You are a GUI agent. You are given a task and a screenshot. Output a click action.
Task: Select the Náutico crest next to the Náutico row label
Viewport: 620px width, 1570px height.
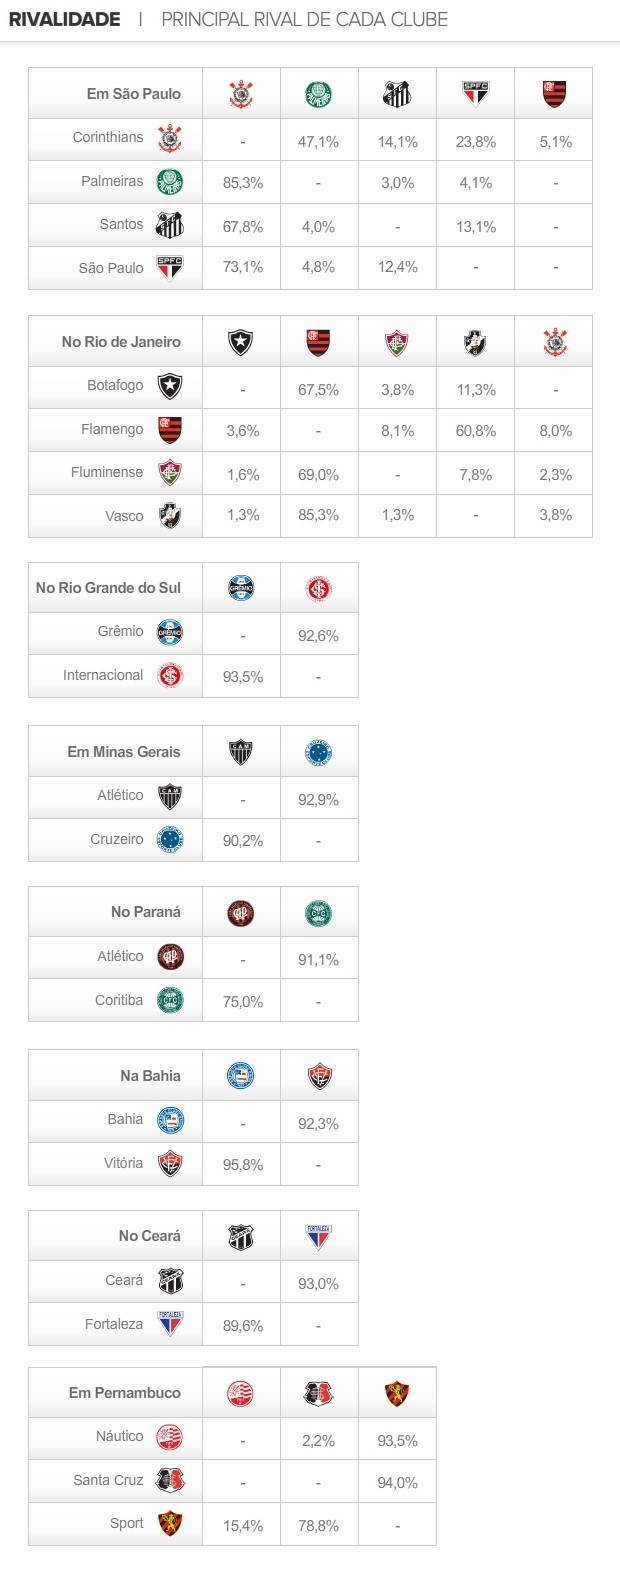[x=170, y=1437]
